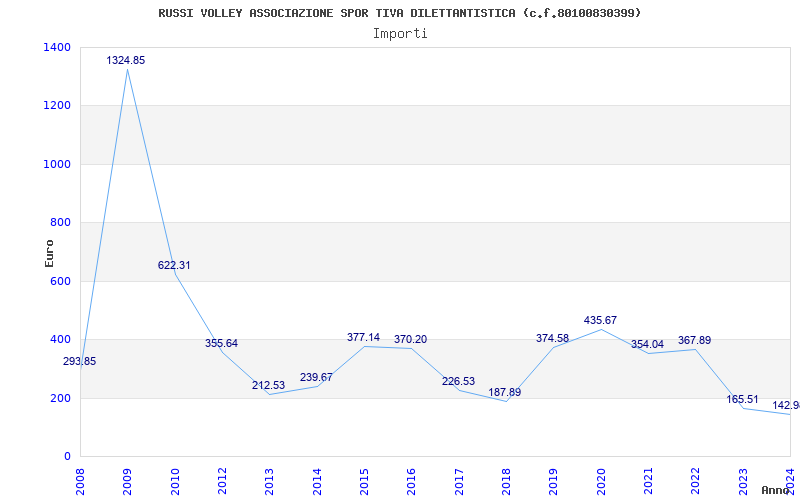
Task: Select the 374.58 data label
Action: tap(552, 338)
